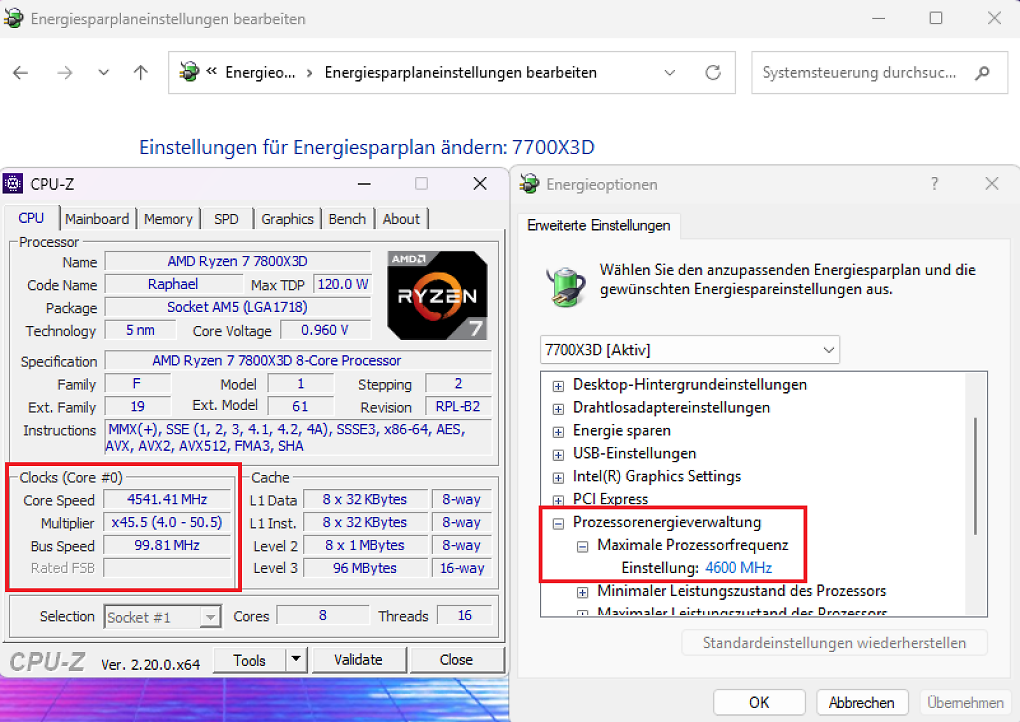
Task: Click the AMD Ryzen 7 logo in CPU-Z
Action: pyautogui.click(x=437, y=295)
